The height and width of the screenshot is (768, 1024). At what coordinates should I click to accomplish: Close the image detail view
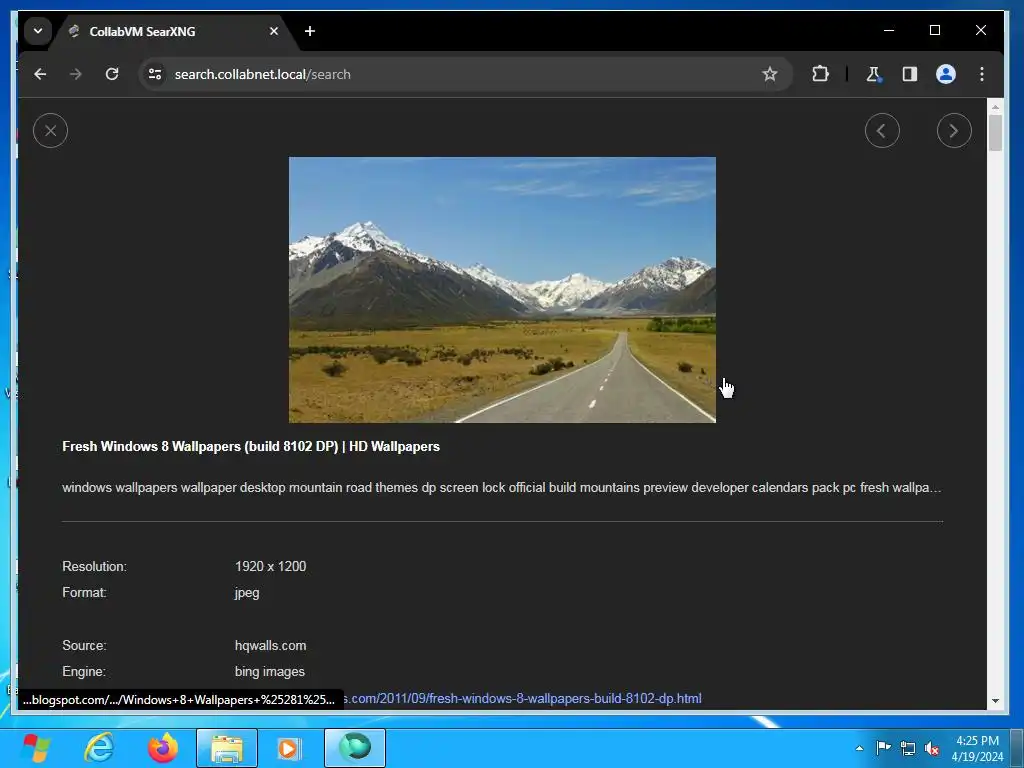[50, 131]
